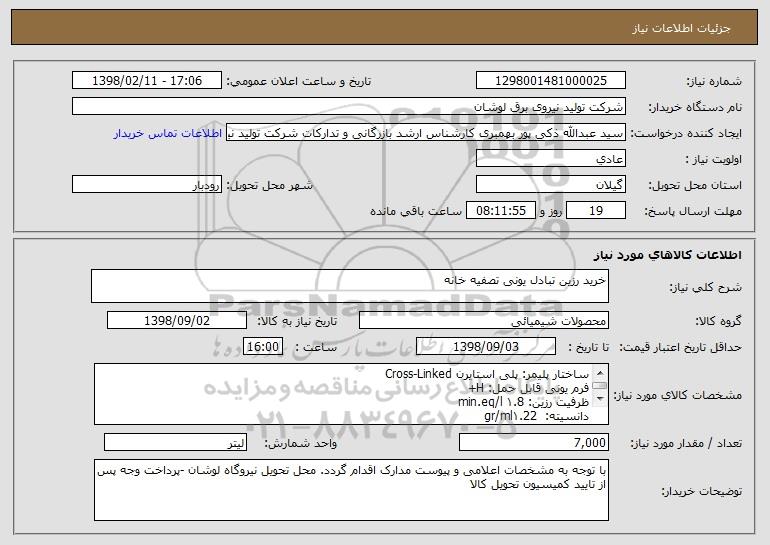Click the label شماره نیاز
This screenshot has width=770, height=545.
click(x=714, y=82)
